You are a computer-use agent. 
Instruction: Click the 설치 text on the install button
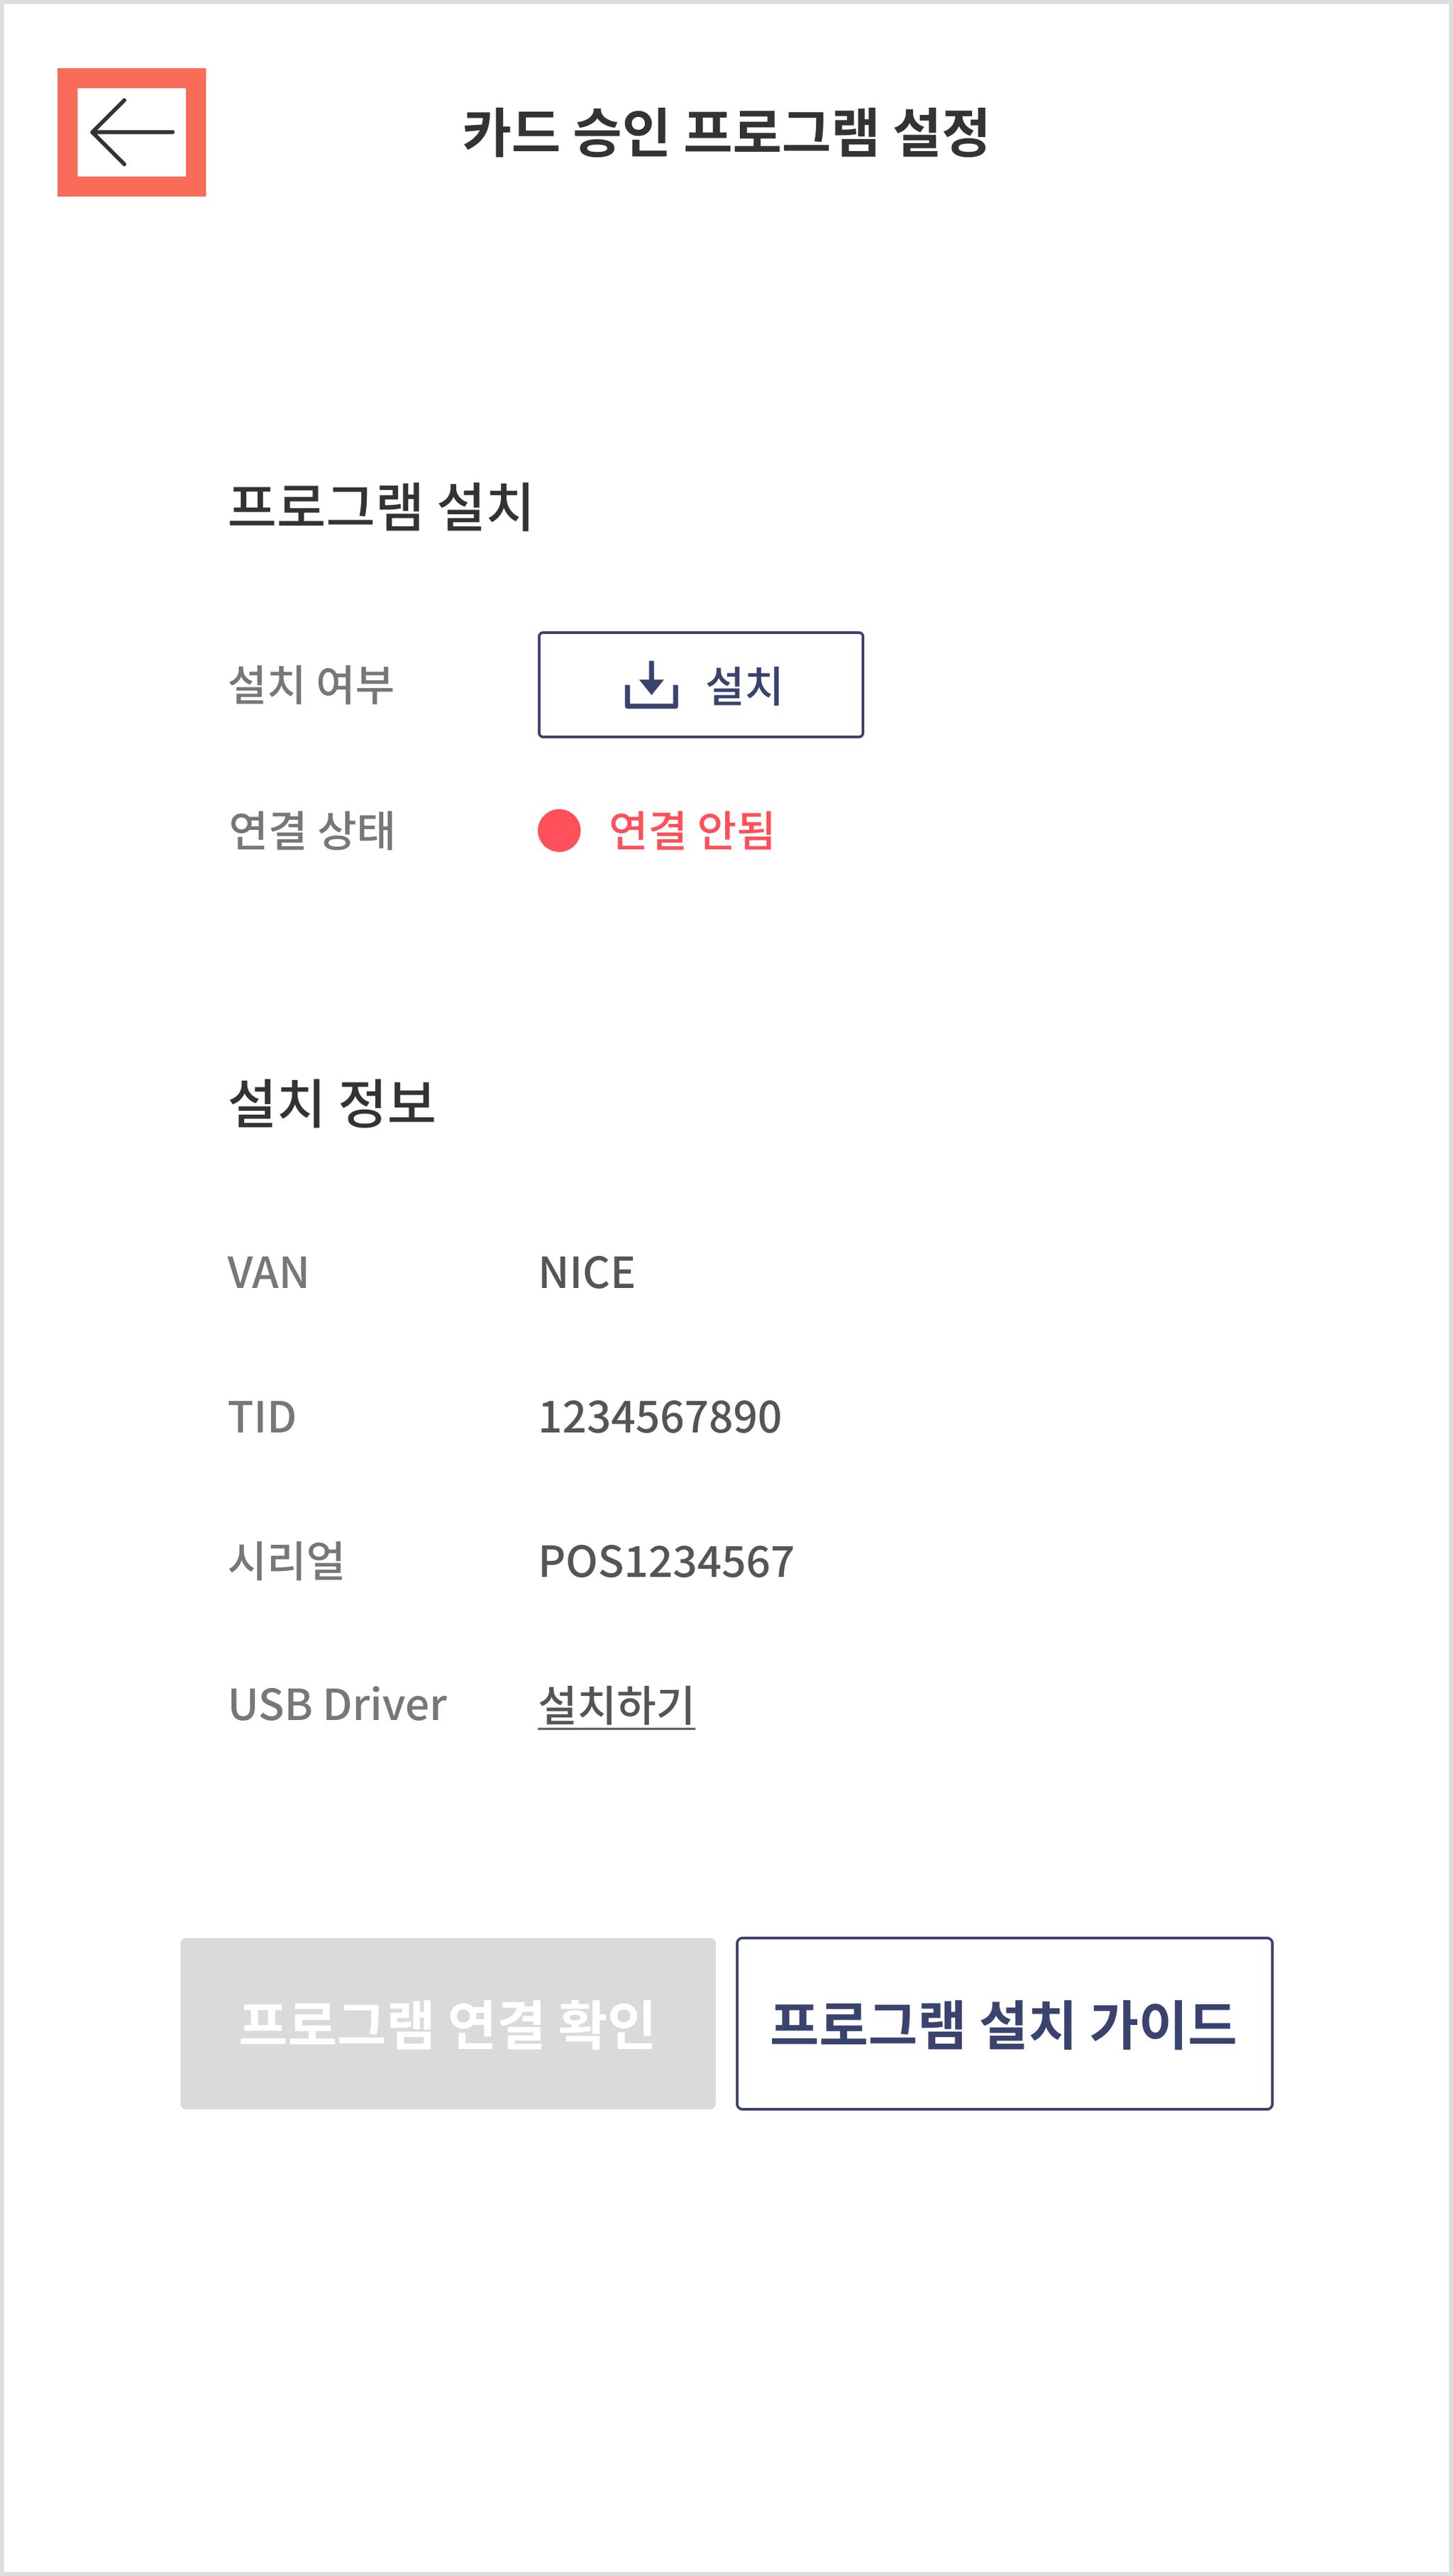[744, 686]
